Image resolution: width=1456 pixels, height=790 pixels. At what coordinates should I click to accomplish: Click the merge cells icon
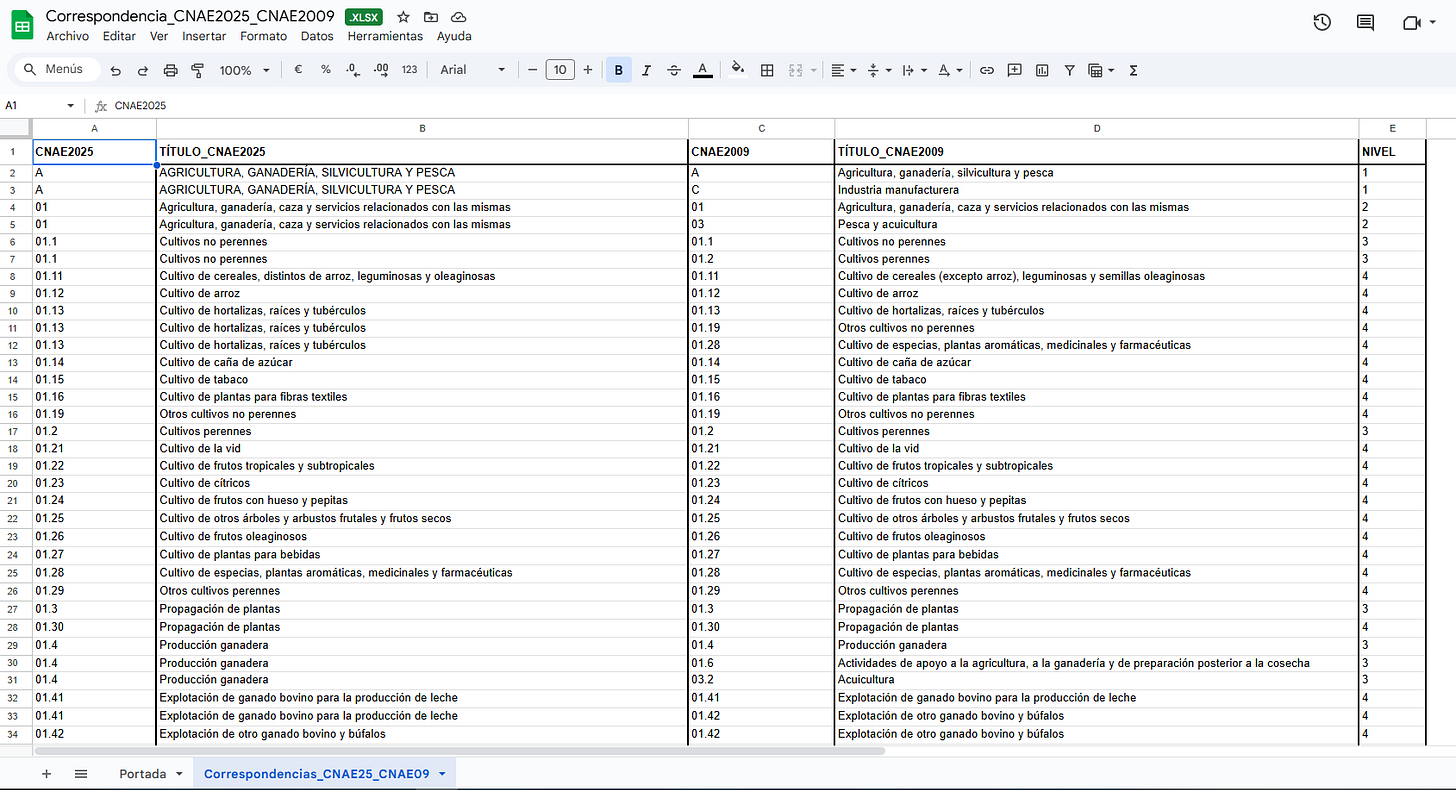tap(796, 70)
